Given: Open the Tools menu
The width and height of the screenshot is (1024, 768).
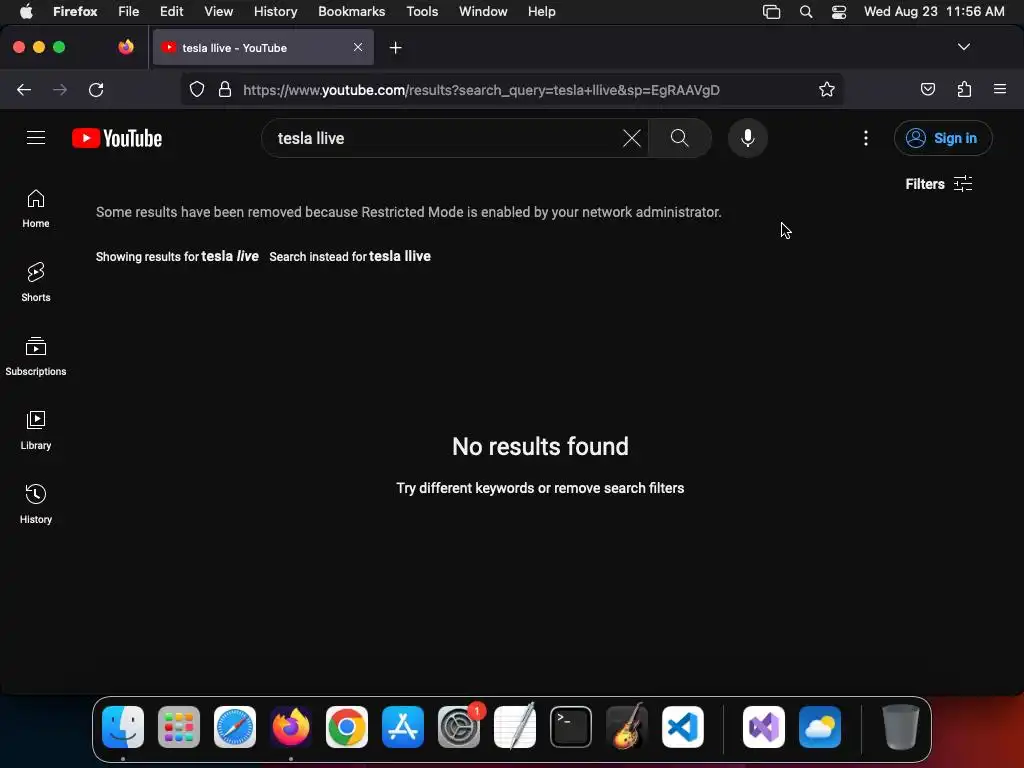Looking at the screenshot, I should 422,12.
